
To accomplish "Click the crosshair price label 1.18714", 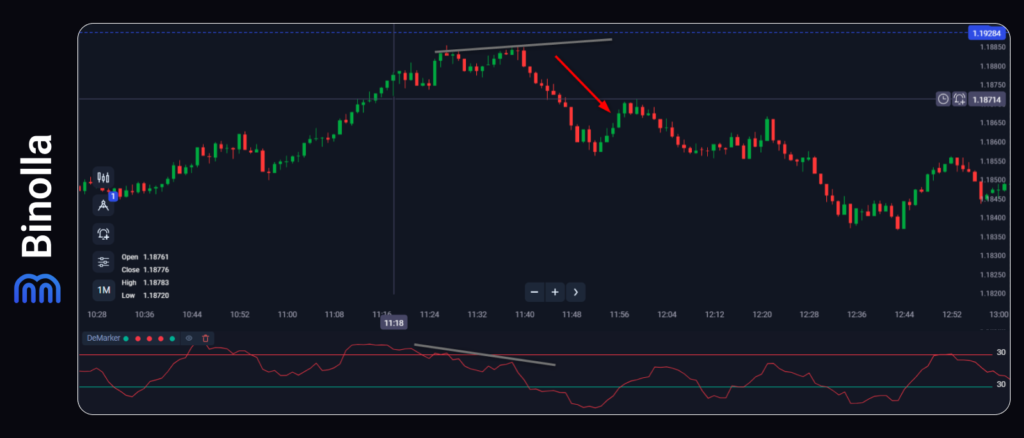I will pyautogui.click(x=986, y=99).
